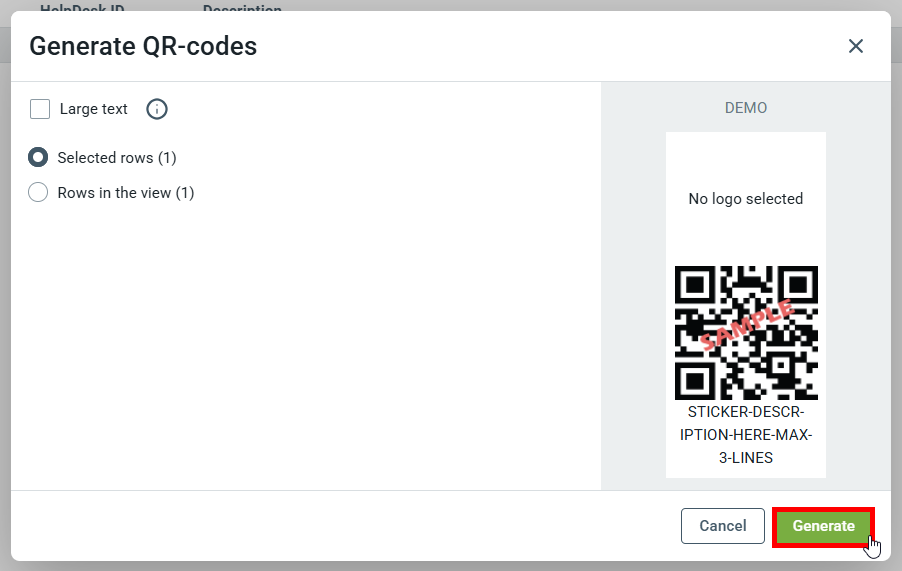Click the red SAMPLE watermark on the QR code
Screen dimensions: 902x571
747,325
